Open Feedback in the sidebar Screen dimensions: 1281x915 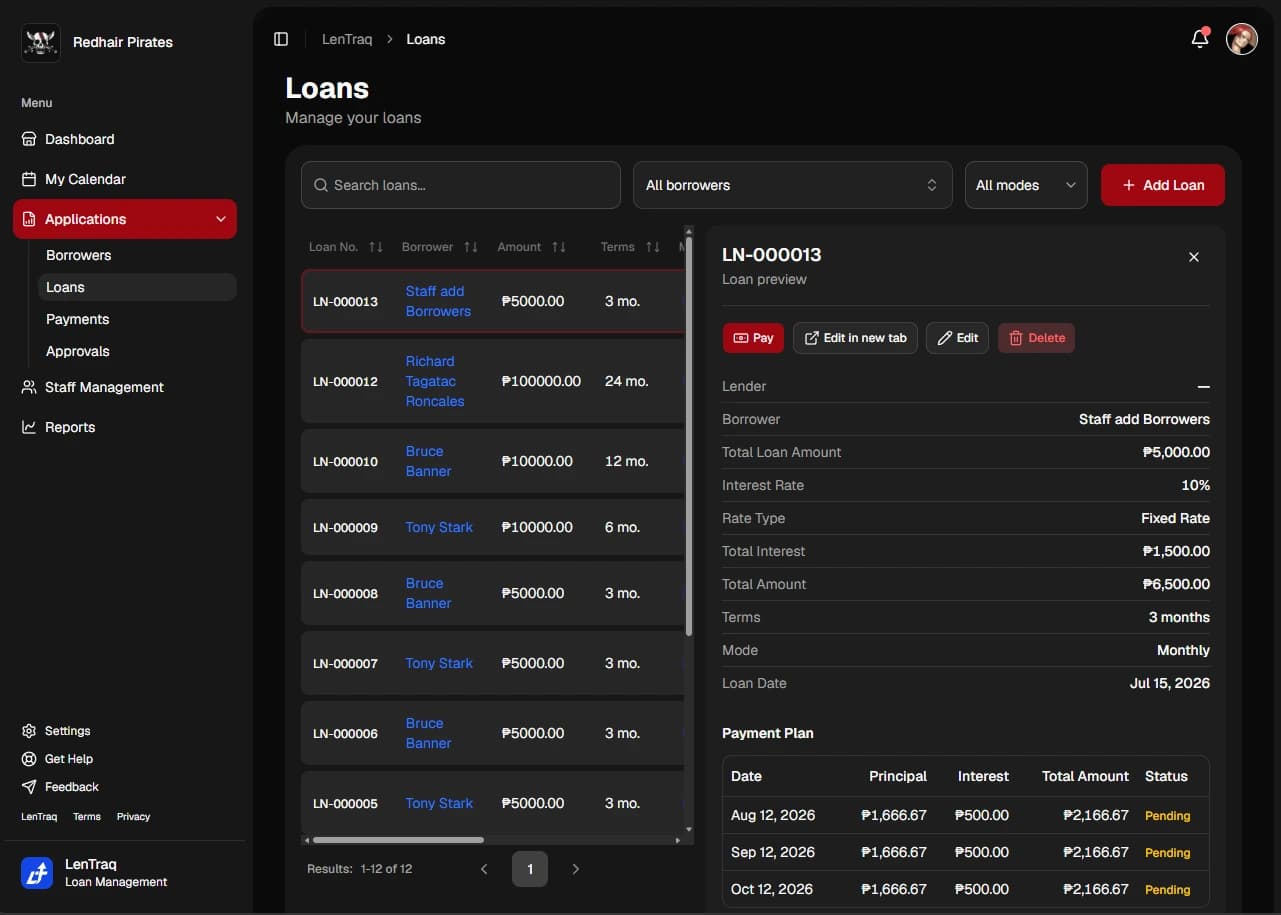click(61, 787)
